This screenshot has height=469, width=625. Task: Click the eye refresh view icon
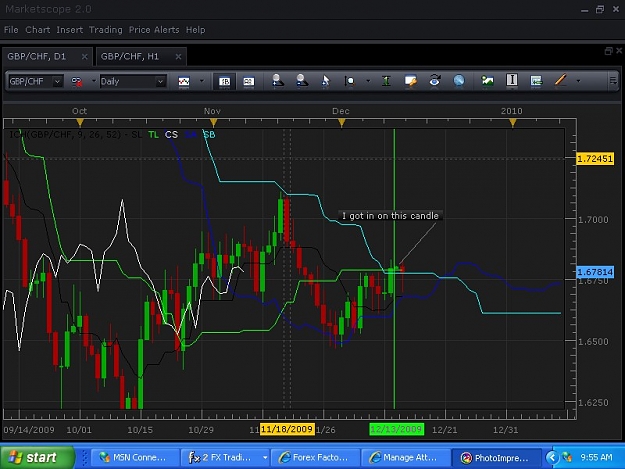434,80
